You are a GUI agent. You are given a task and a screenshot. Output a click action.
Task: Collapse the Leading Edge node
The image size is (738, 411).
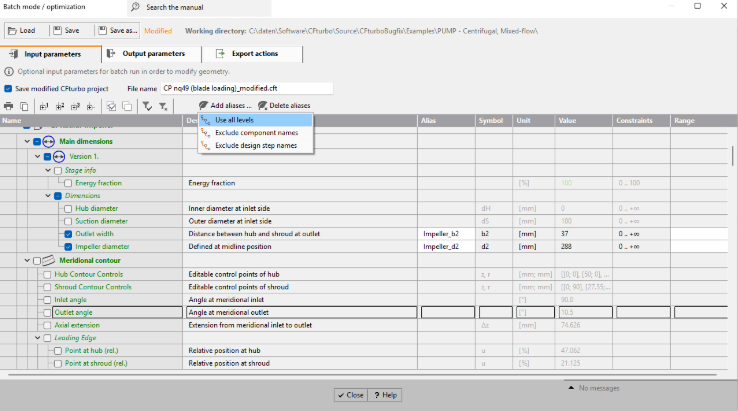click(38, 338)
